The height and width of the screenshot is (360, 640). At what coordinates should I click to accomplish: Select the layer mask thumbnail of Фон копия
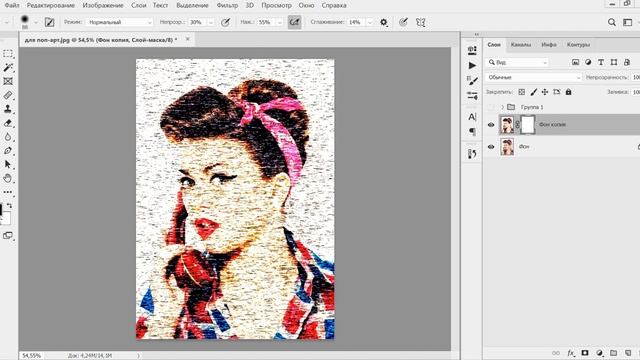(528, 124)
